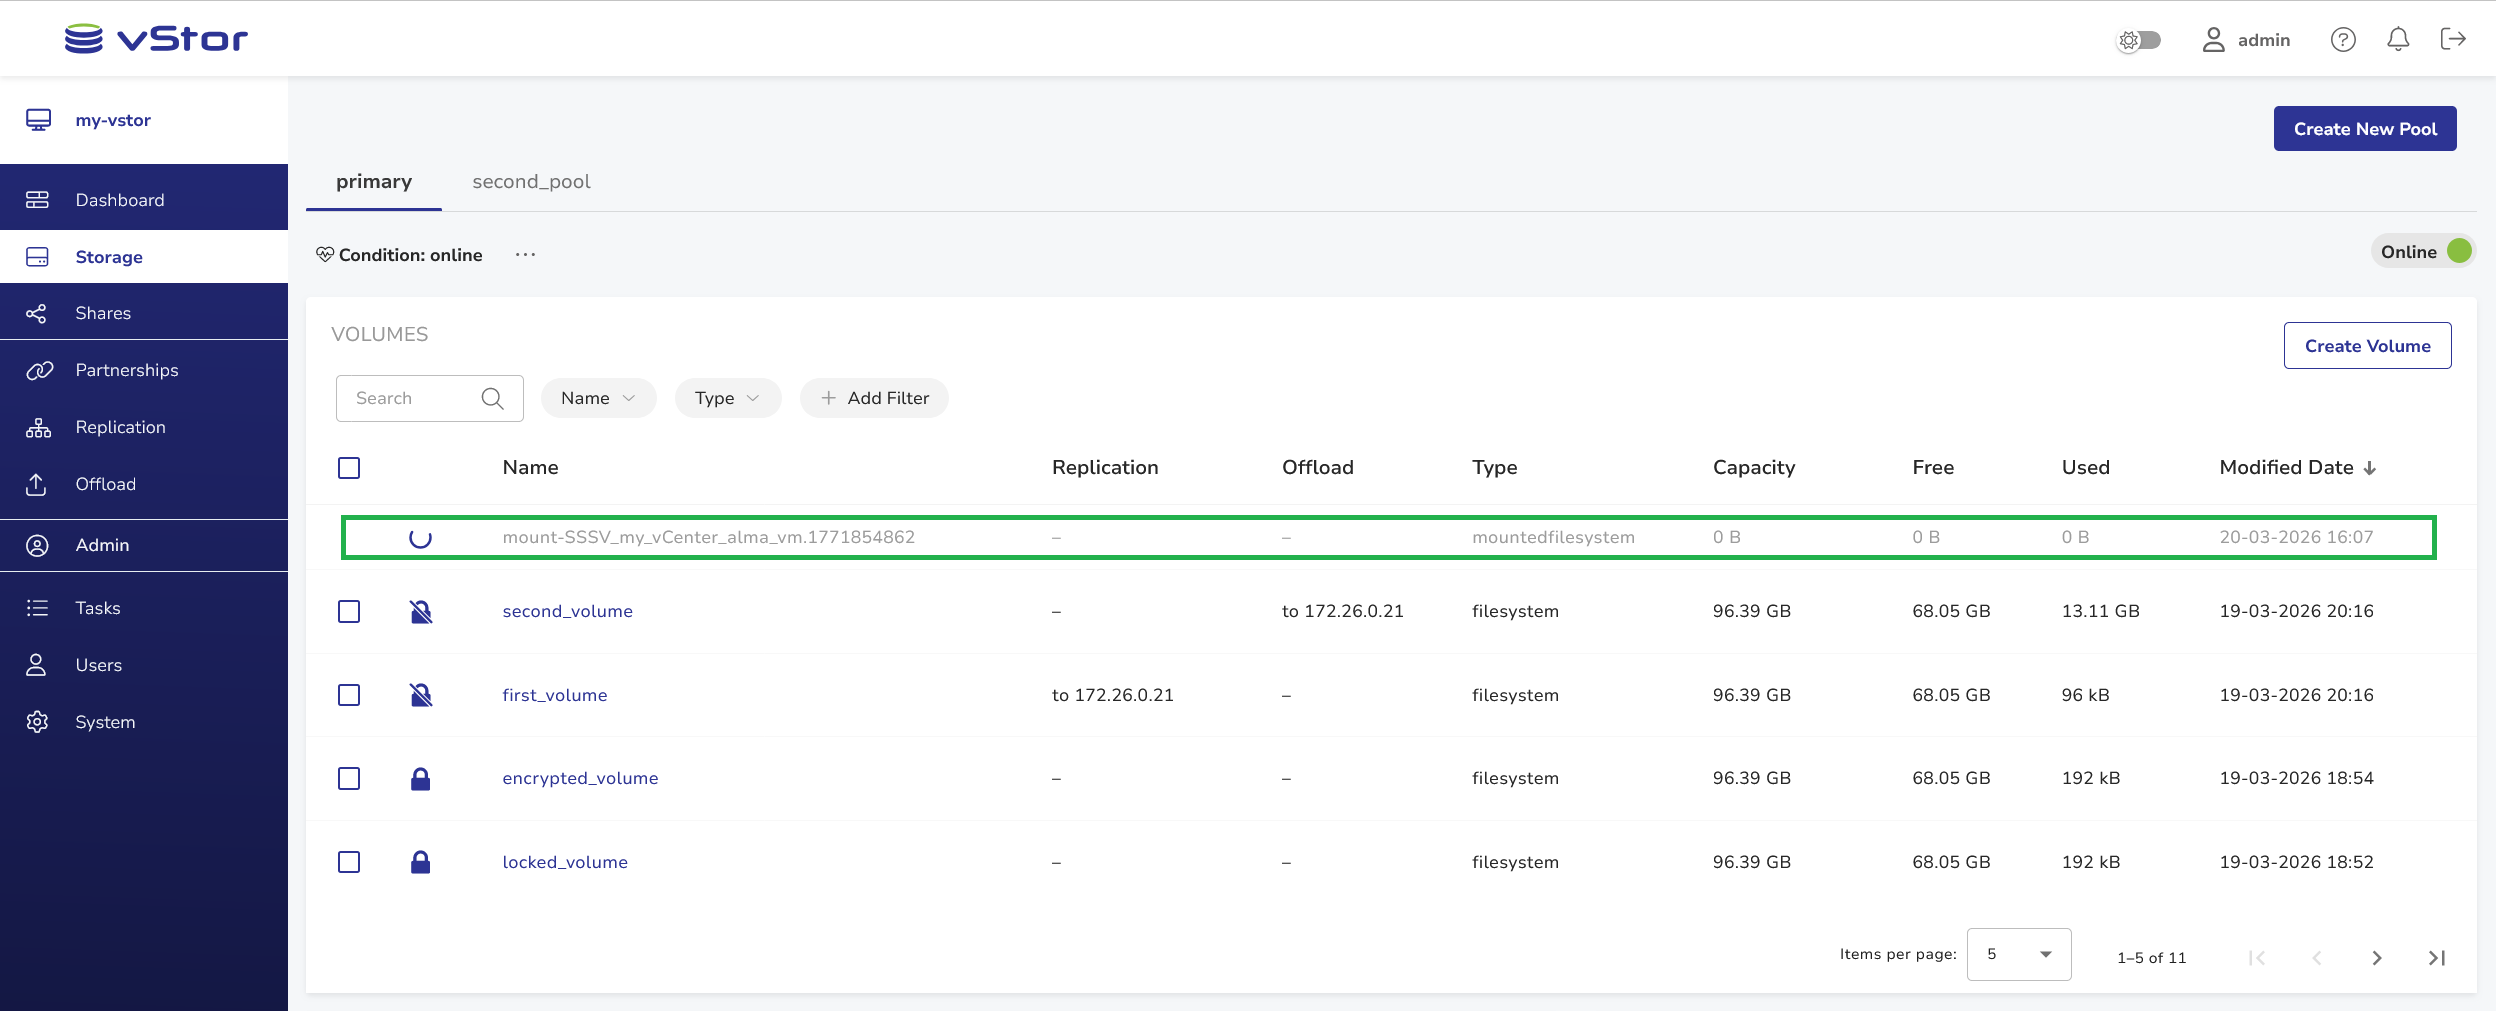Switch to the second_pool tab
Screen dimensions: 2496x1011
point(531,182)
